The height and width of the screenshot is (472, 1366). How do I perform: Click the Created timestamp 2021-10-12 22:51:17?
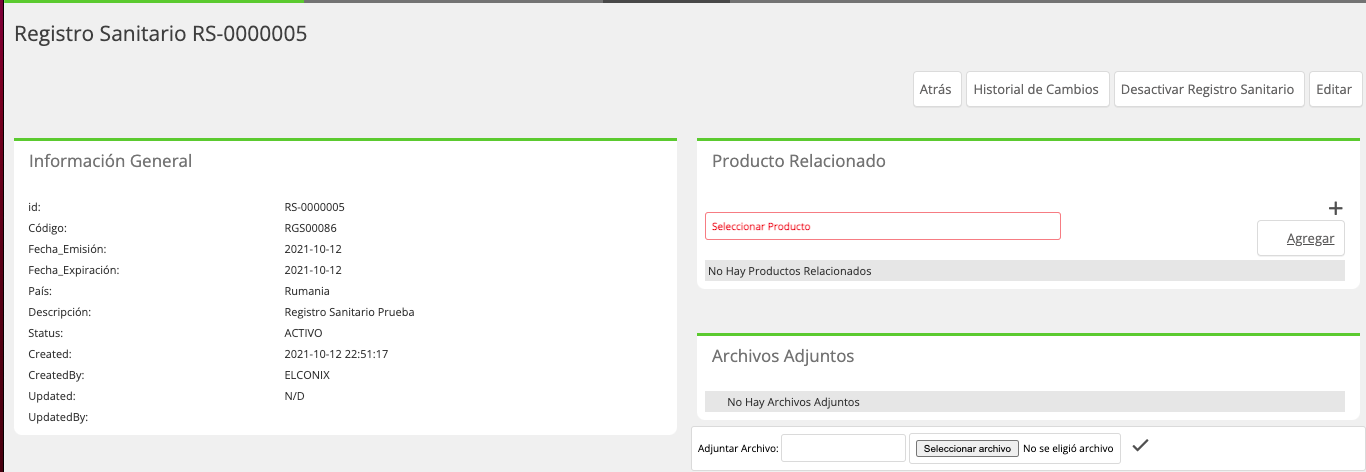336,354
